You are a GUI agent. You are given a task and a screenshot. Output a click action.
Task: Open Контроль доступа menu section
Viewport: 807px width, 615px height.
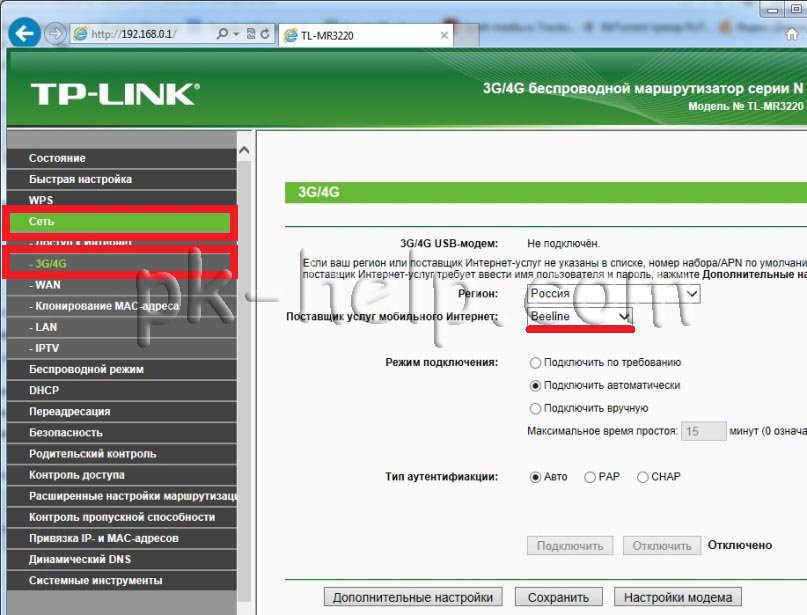[122, 475]
